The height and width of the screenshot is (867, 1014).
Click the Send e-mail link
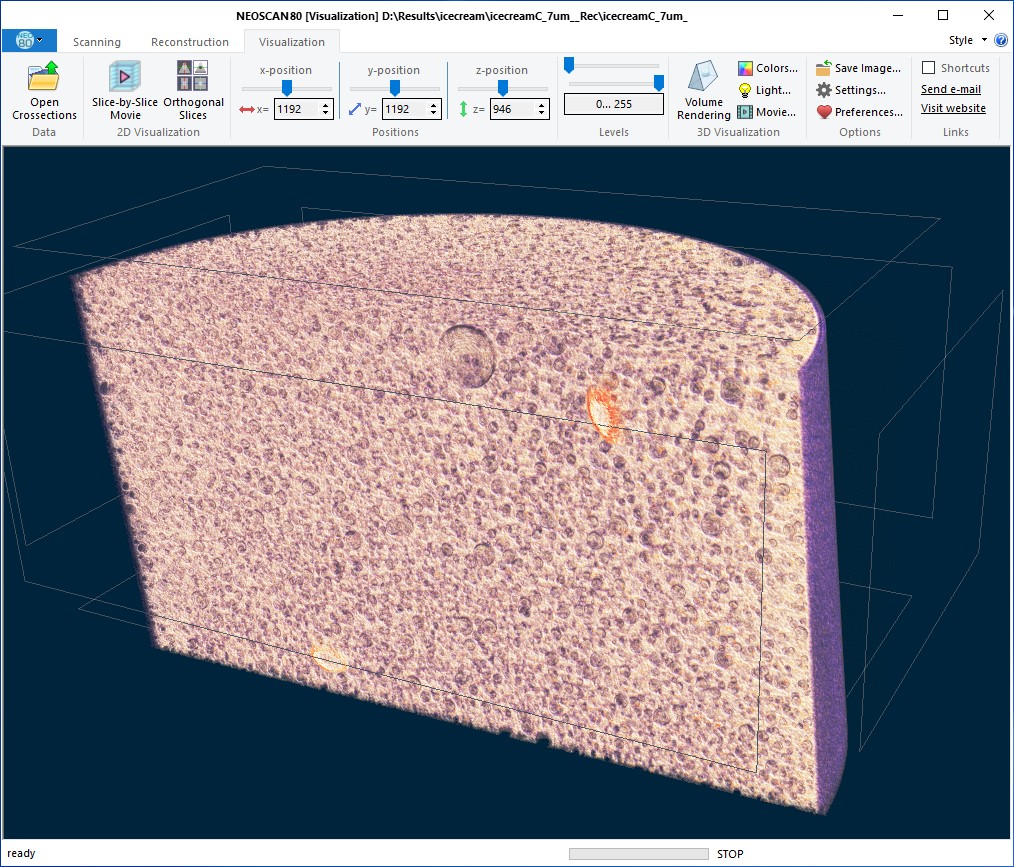tap(950, 89)
